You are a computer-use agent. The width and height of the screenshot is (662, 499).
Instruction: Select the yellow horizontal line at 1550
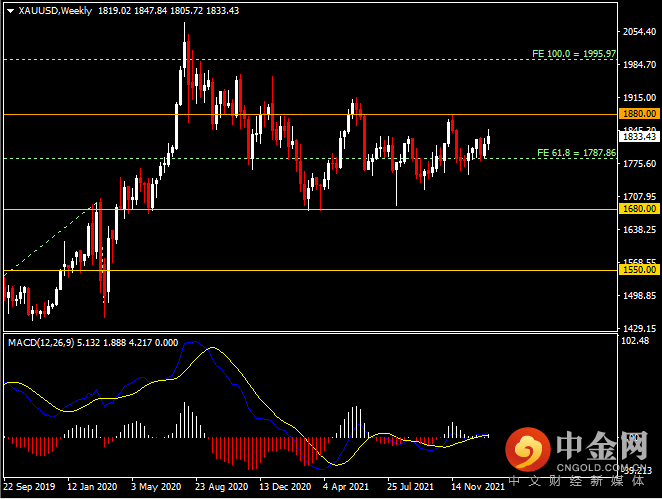pos(311,271)
